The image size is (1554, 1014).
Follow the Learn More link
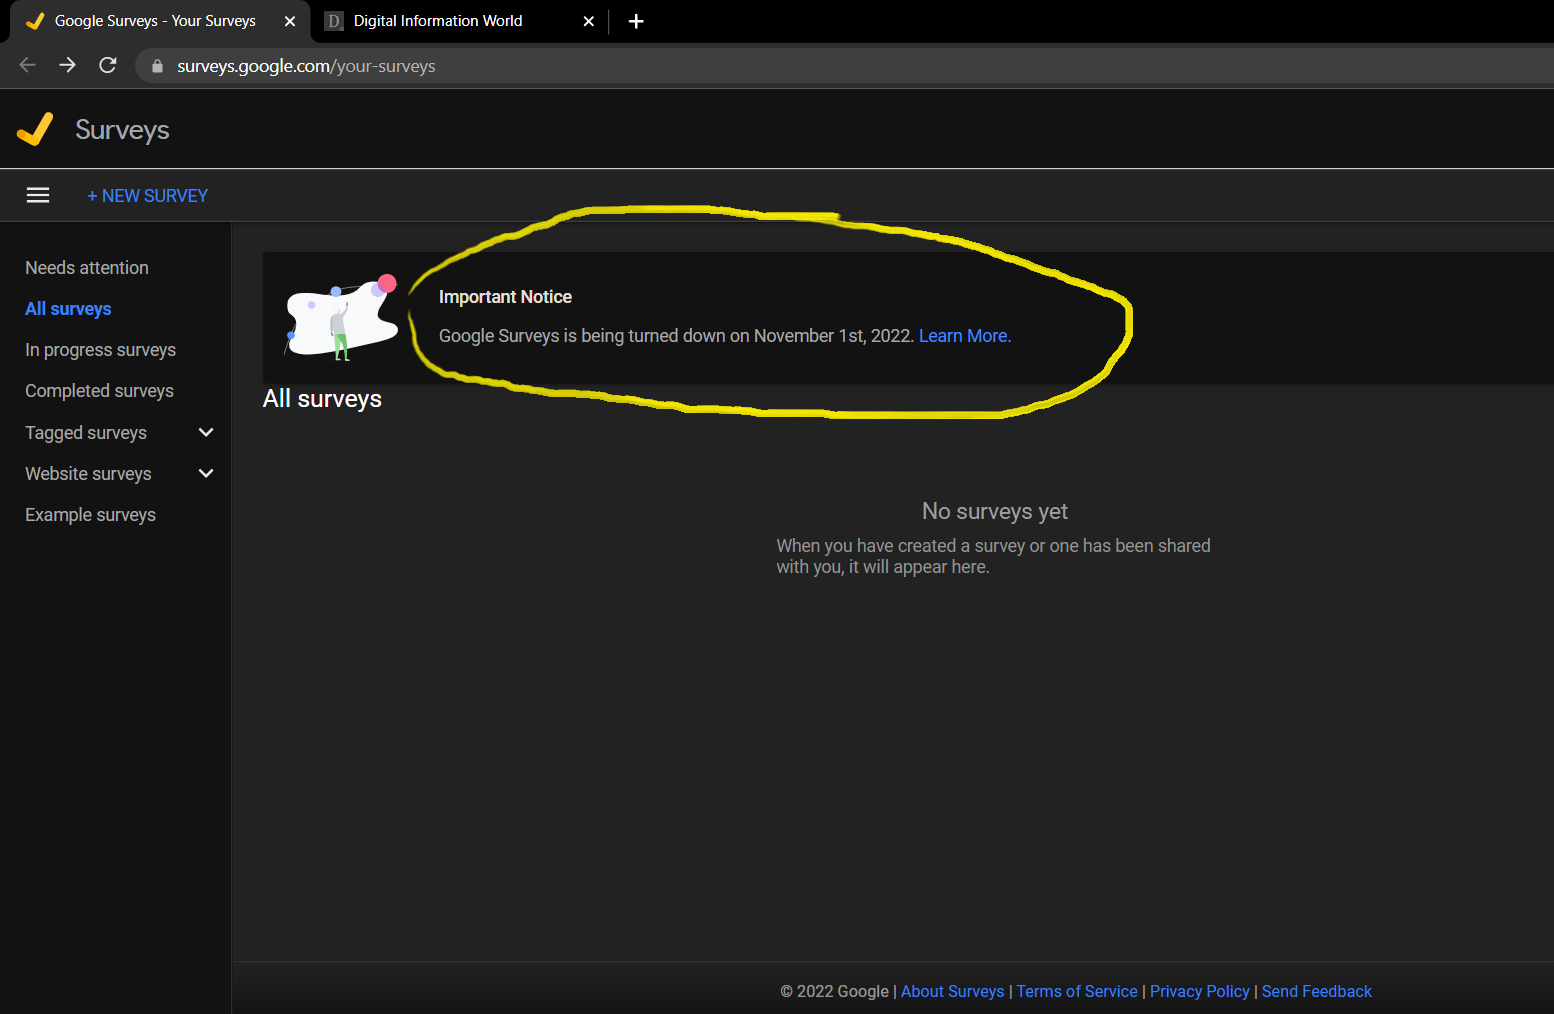(x=965, y=336)
